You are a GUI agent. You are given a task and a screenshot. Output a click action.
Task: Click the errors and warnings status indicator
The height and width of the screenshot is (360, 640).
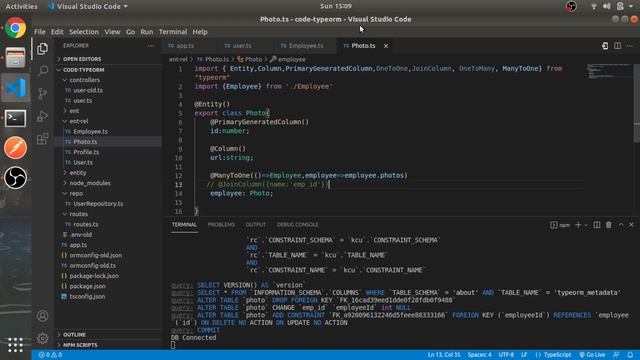[x=50, y=355]
